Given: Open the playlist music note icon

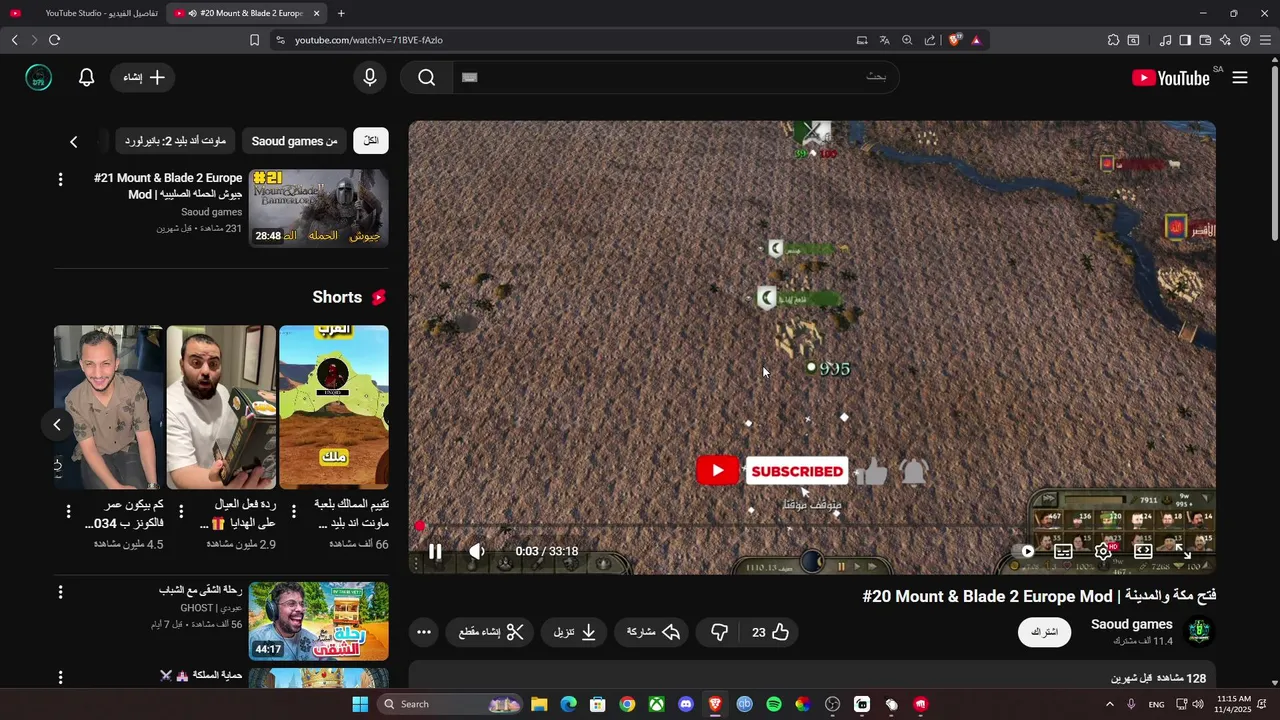Looking at the screenshot, I should pyautogui.click(x=1165, y=40).
